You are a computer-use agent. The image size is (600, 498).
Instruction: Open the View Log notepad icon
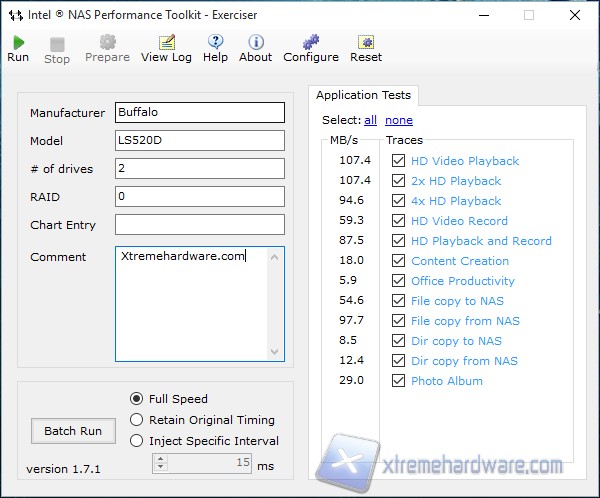tap(166, 42)
